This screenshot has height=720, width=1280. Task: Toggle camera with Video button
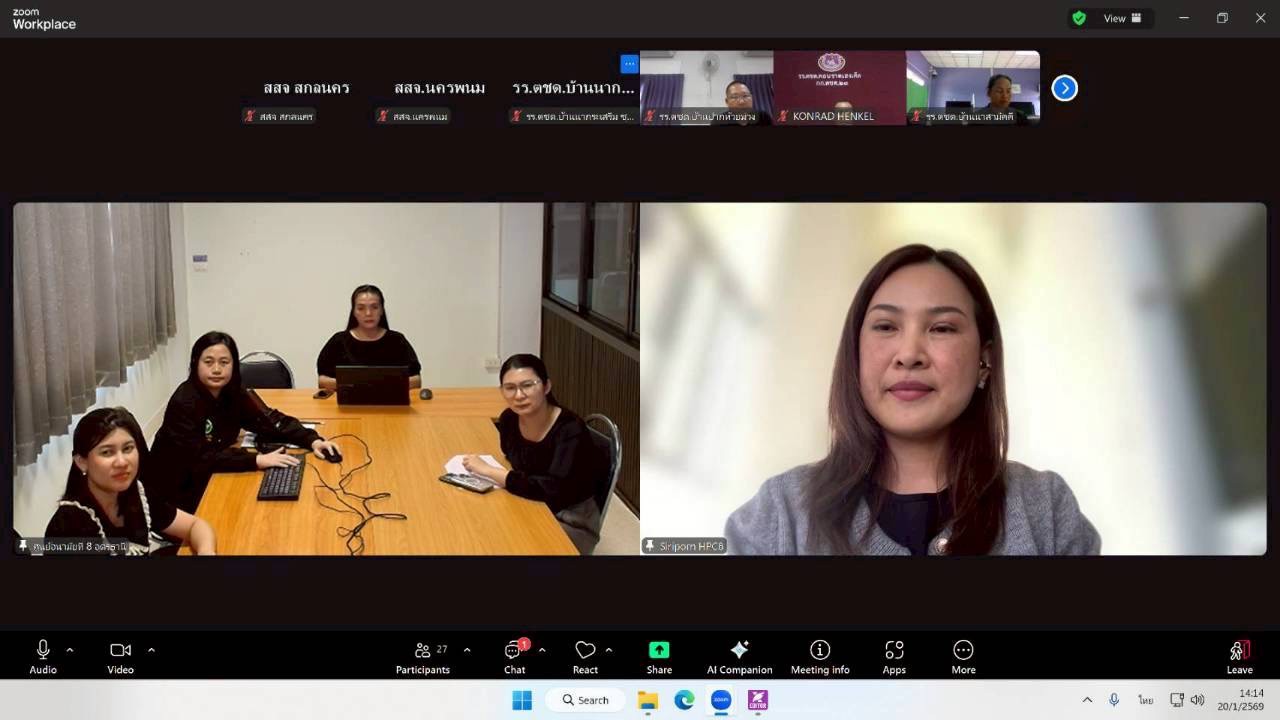120,657
